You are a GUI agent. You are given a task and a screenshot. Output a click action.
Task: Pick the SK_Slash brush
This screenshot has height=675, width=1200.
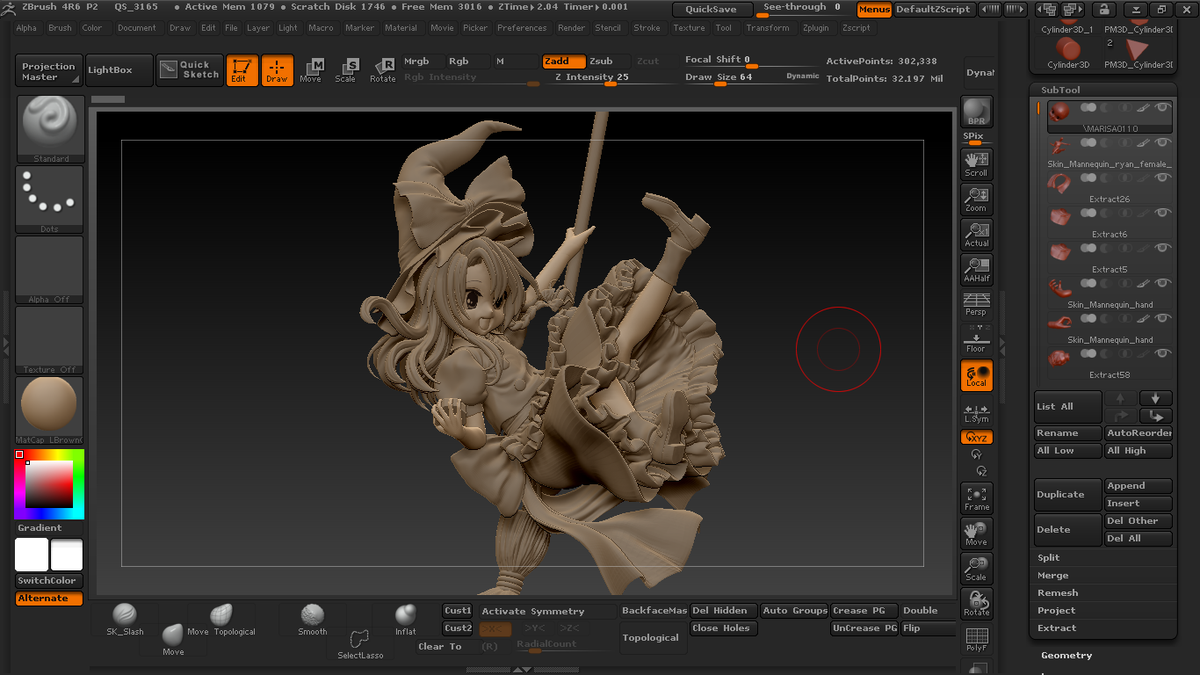[125, 620]
